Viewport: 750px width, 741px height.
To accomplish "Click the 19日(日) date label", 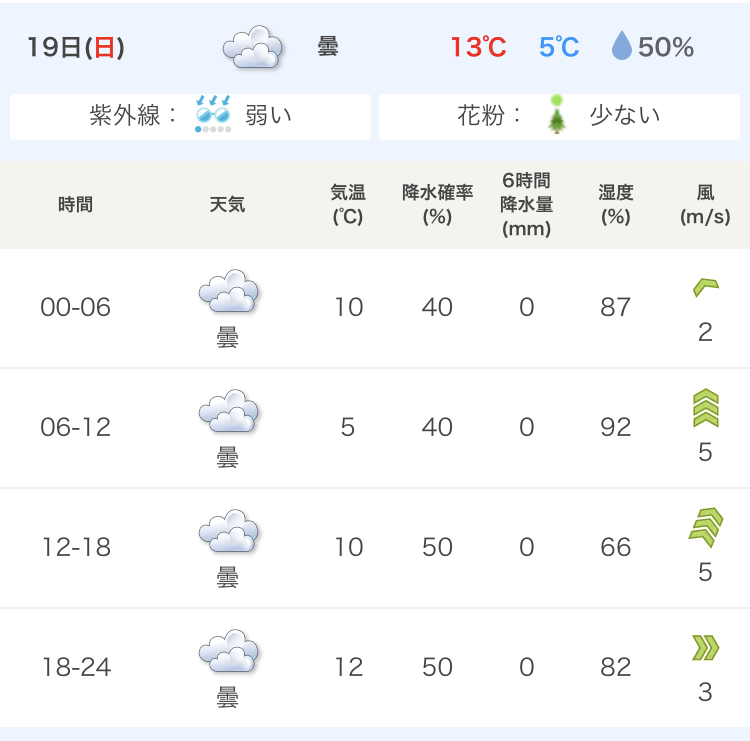I will [76, 47].
